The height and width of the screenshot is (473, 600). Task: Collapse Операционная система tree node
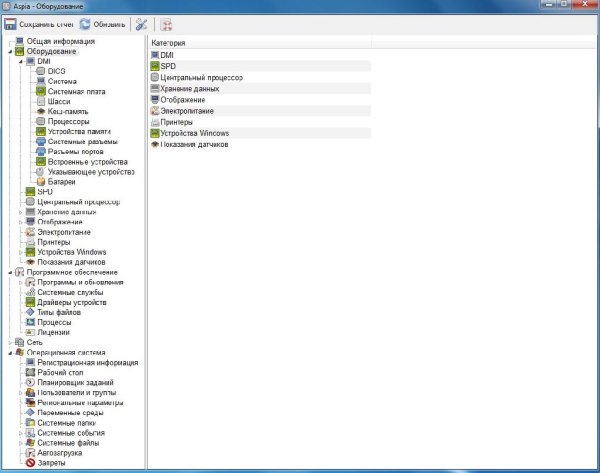point(10,352)
